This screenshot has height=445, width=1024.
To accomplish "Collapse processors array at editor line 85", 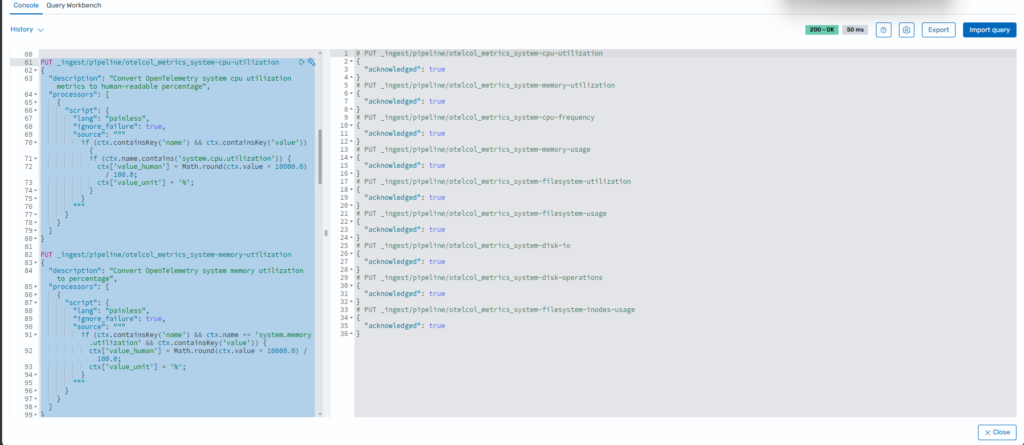I will coord(35,286).
